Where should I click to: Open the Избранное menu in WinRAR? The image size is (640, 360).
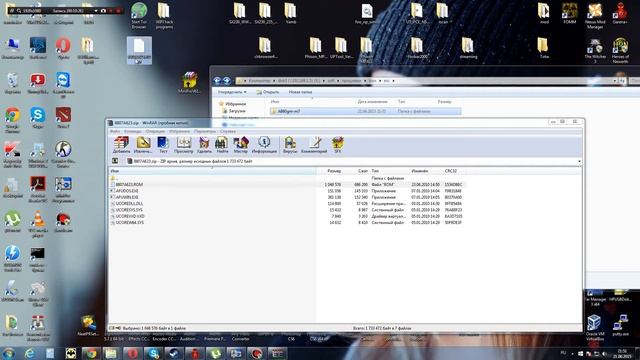[x=180, y=131]
